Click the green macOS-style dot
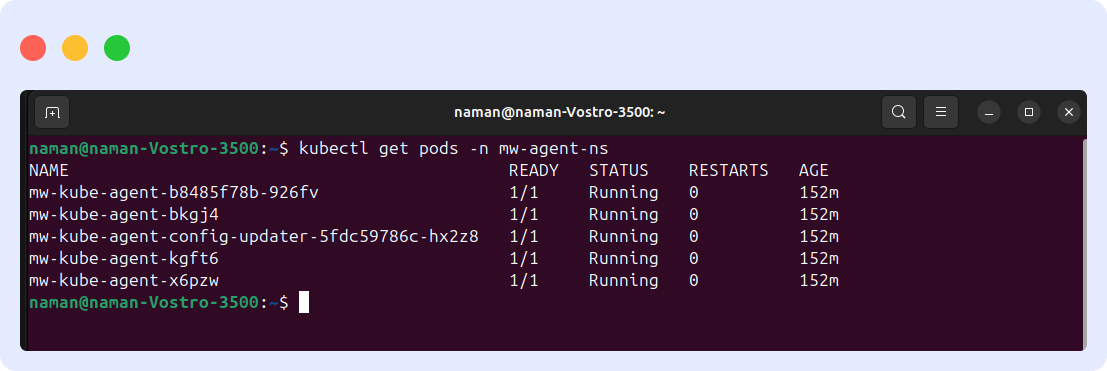 [x=116, y=48]
